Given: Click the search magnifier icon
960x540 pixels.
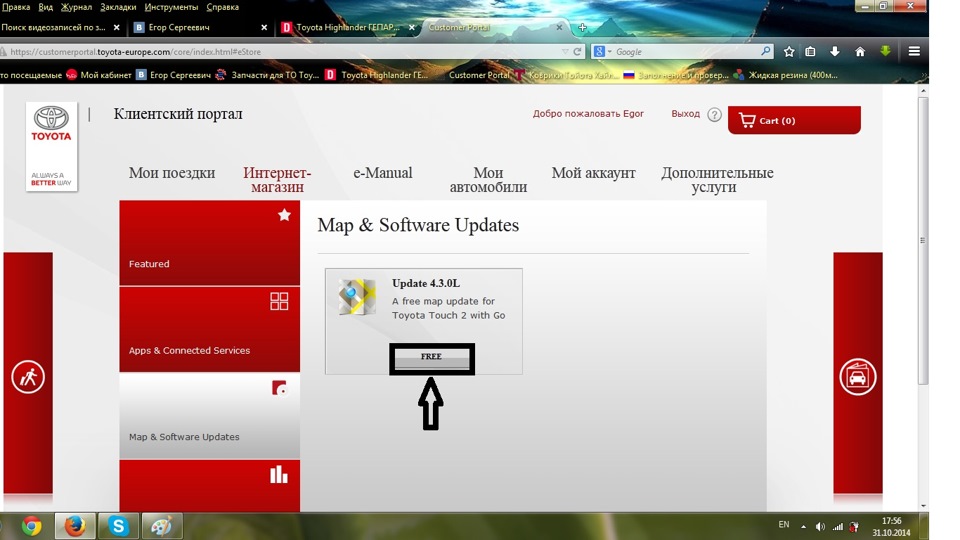Looking at the screenshot, I should point(765,51).
